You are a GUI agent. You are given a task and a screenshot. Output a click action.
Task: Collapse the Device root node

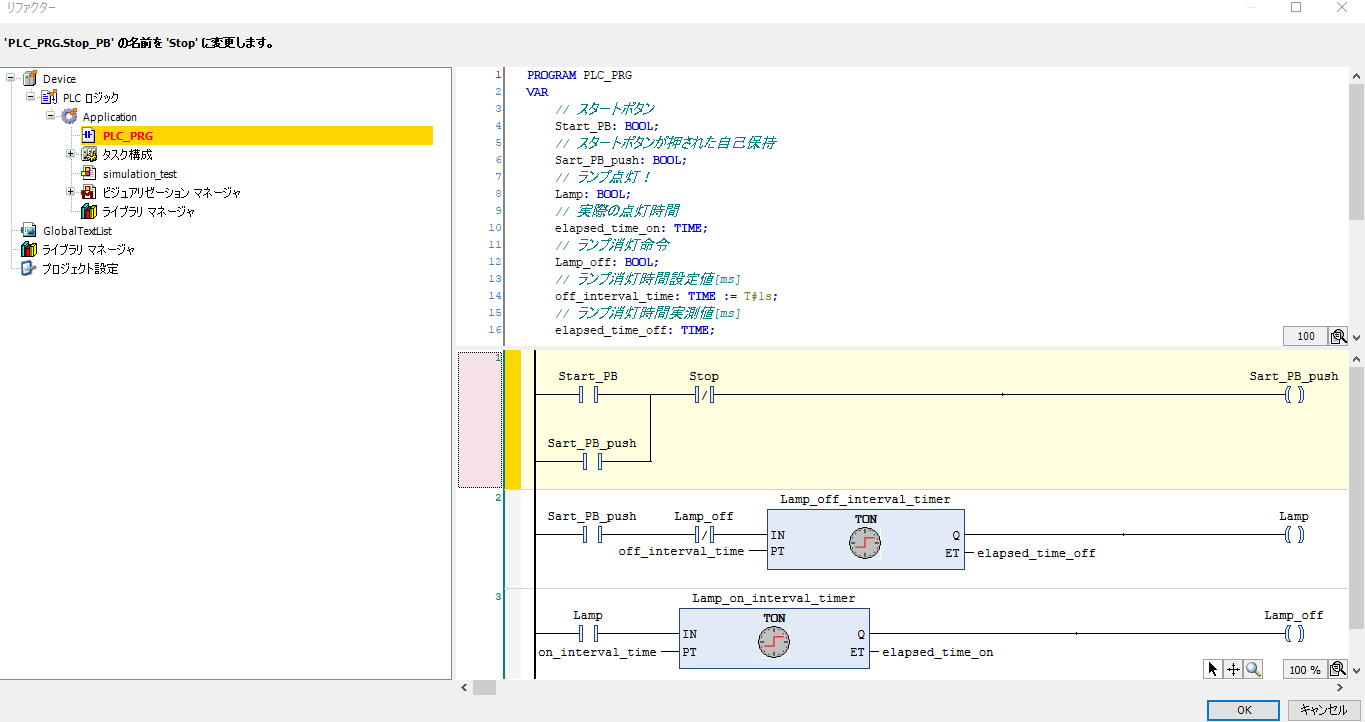tap(11, 78)
